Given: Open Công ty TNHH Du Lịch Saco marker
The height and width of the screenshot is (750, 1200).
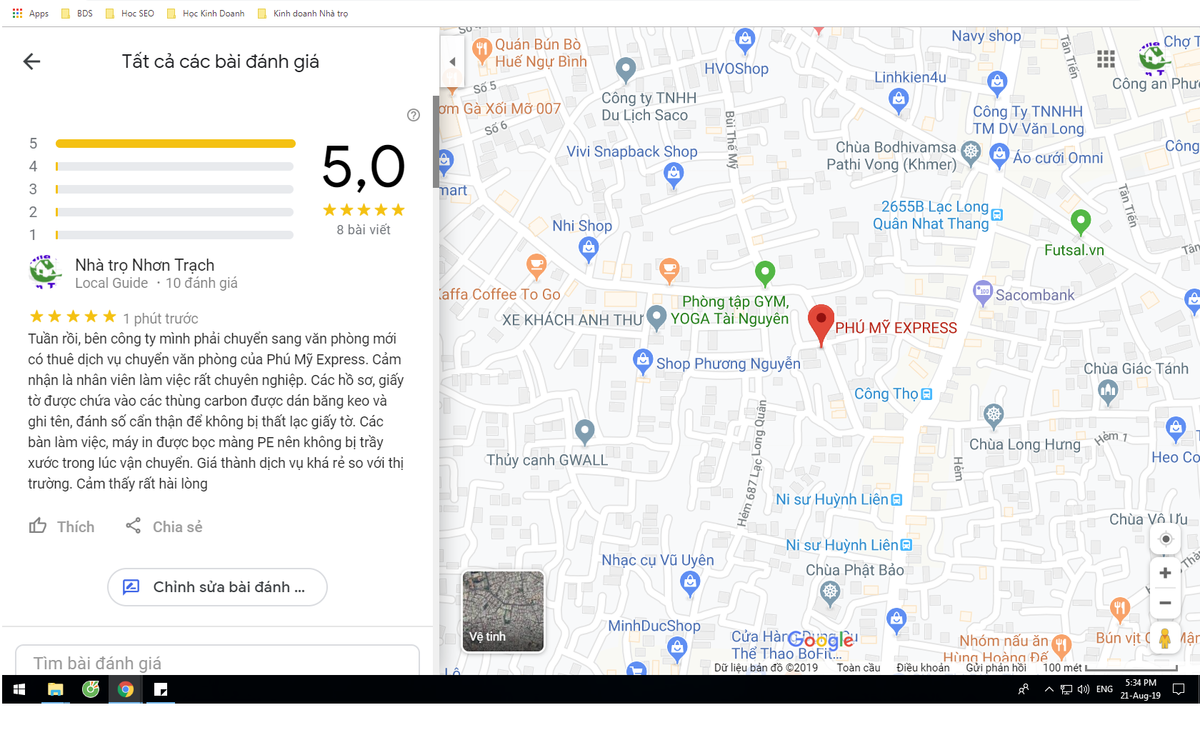Looking at the screenshot, I should tap(626, 70).
